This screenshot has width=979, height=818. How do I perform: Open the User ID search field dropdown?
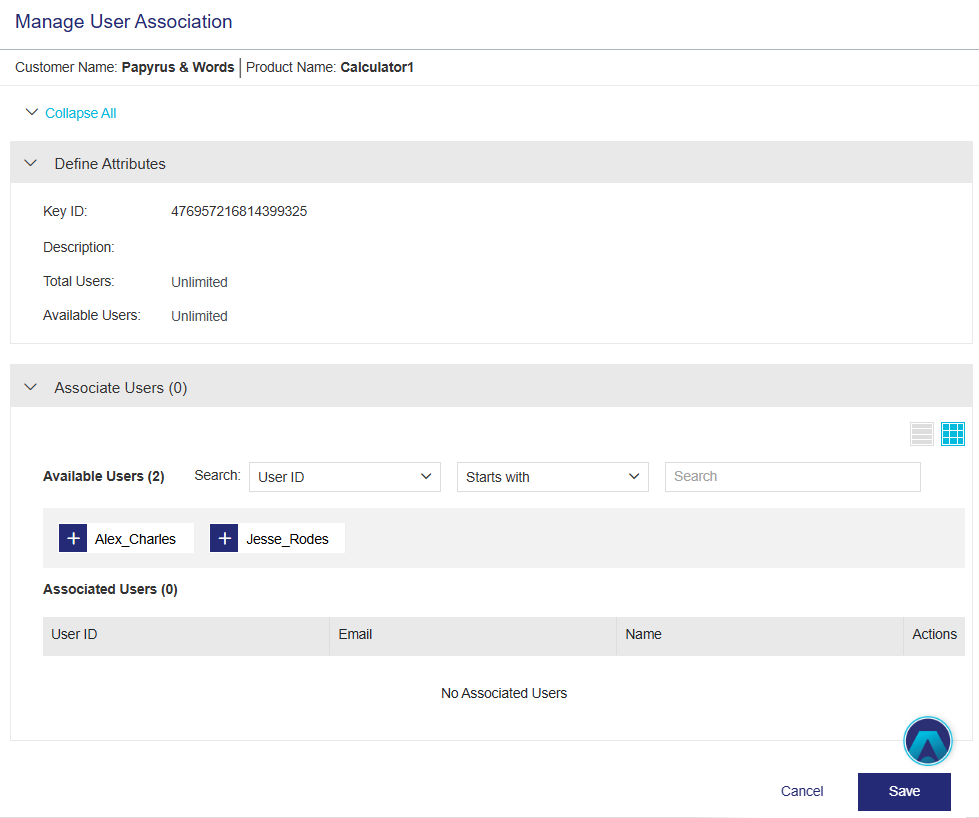pos(344,477)
